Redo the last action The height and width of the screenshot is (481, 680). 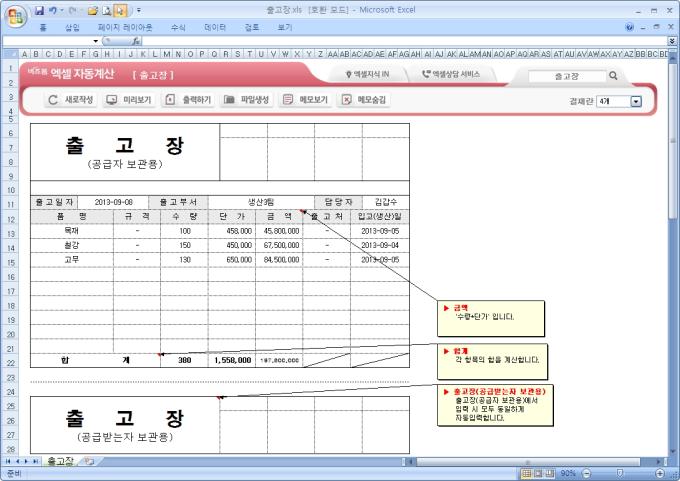coord(72,10)
